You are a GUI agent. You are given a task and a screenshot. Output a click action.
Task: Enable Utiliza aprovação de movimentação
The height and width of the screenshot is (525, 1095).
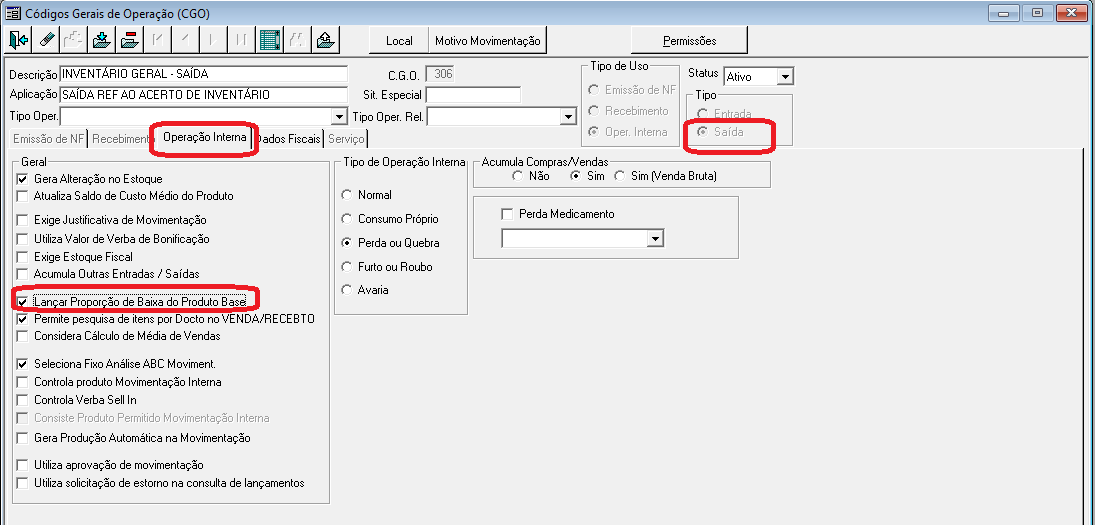[23, 465]
